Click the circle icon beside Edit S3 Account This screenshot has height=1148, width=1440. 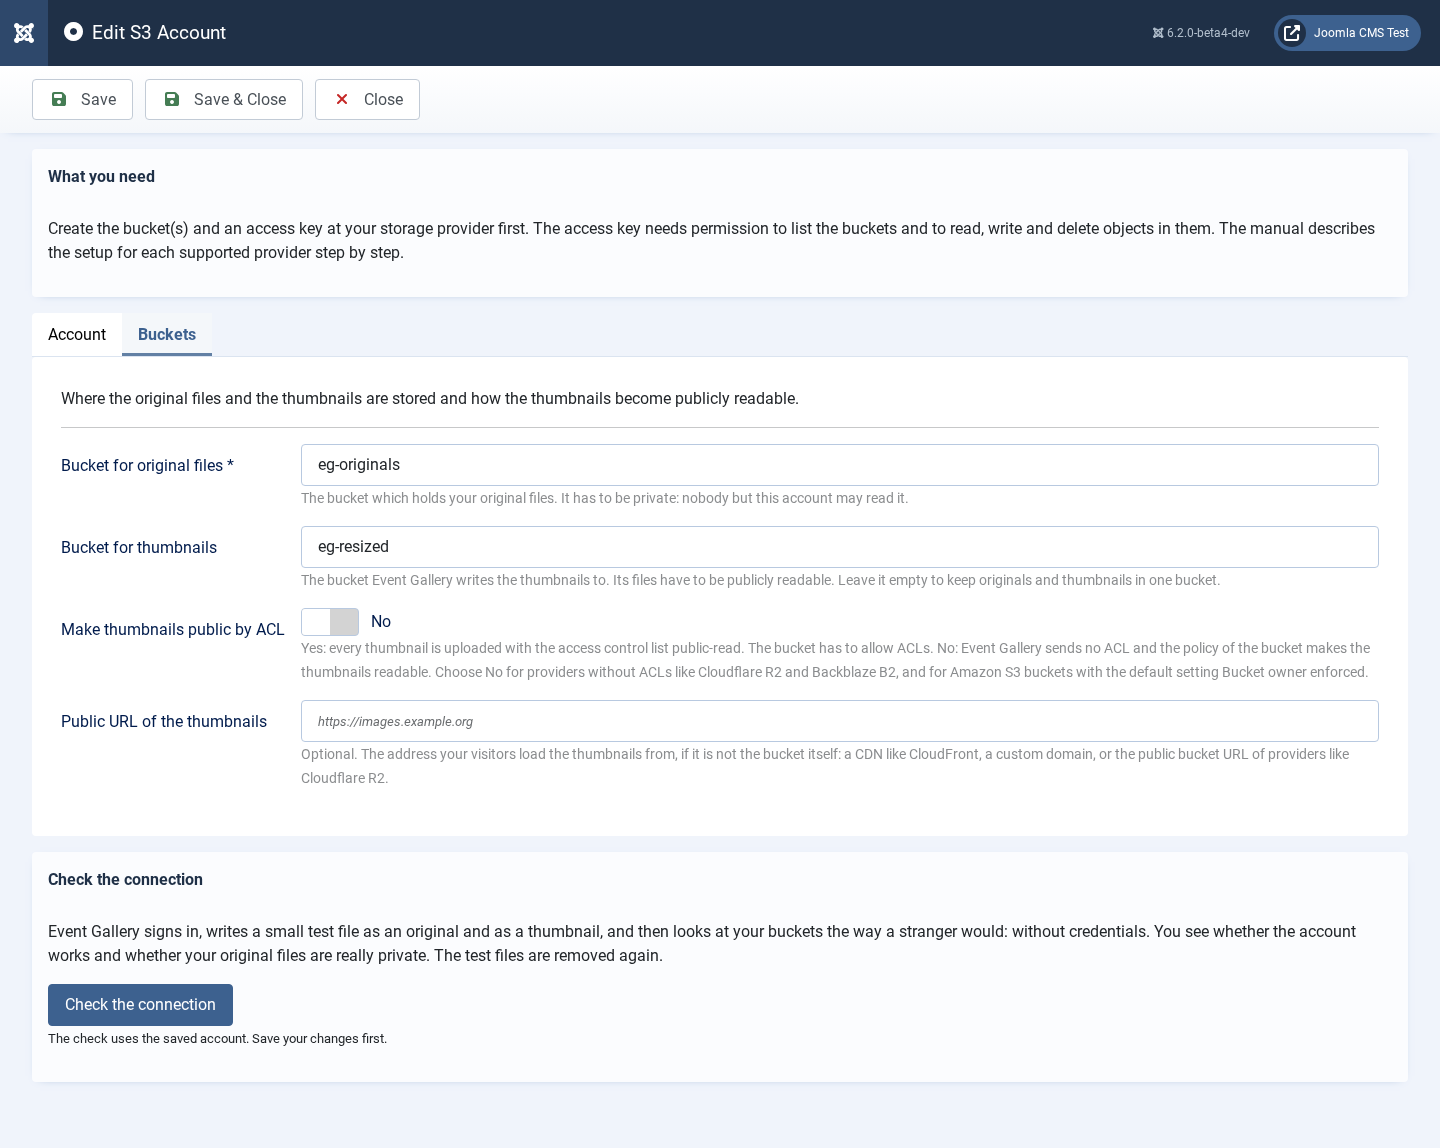[73, 32]
